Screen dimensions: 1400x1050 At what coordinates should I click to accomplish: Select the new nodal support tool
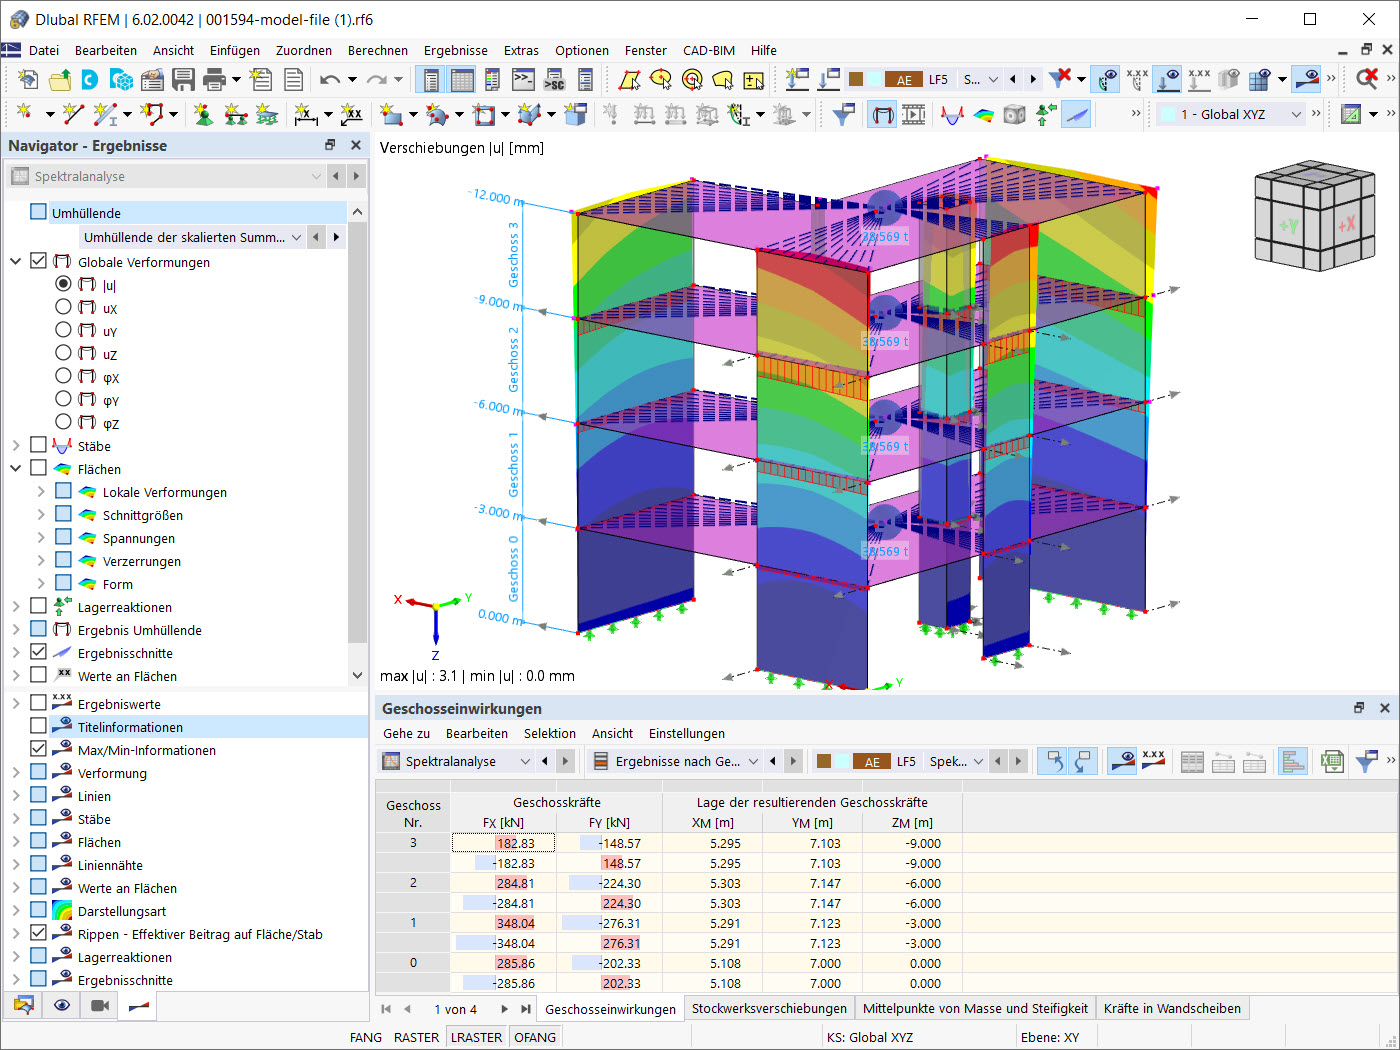coord(203,115)
